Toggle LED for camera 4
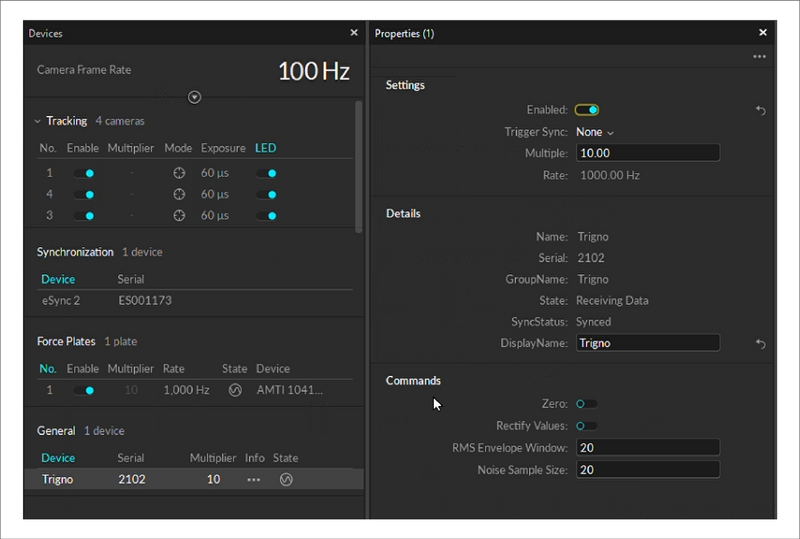Viewport: 800px width, 539px height. [266, 194]
